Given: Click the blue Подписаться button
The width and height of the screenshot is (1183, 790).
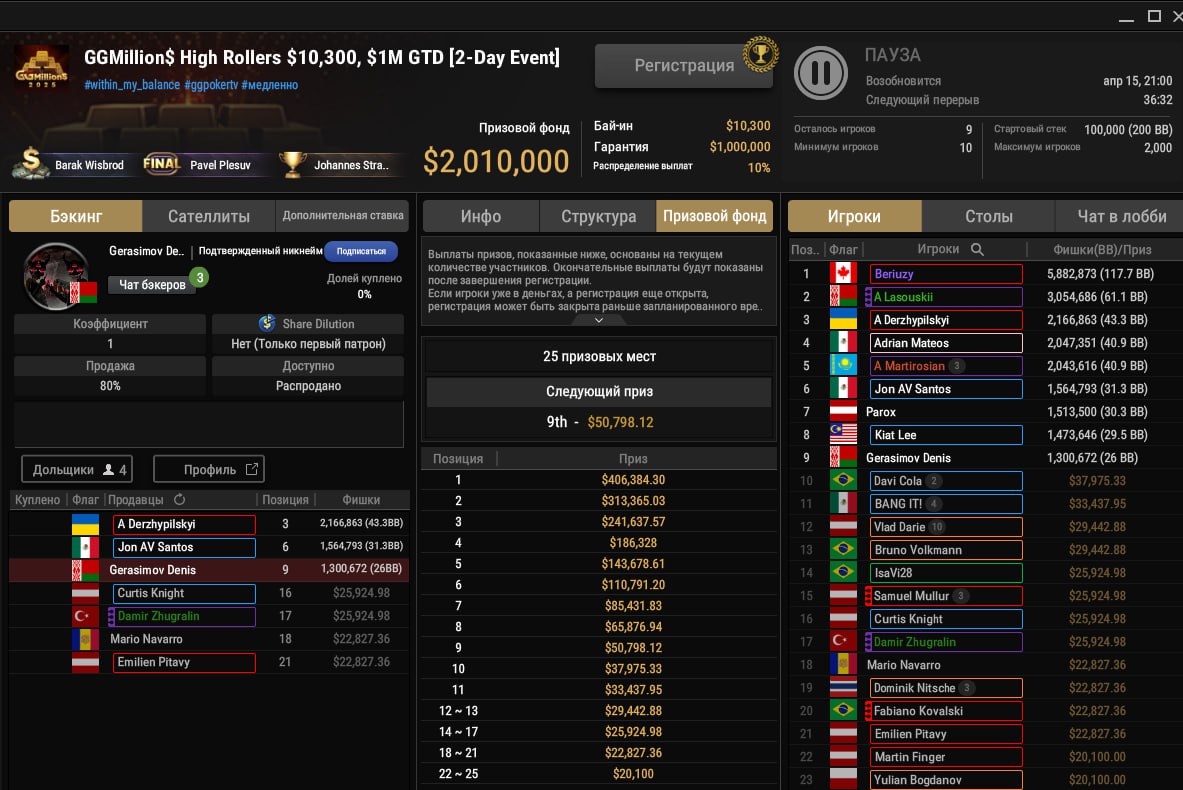Looking at the screenshot, I should click(x=361, y=251).
